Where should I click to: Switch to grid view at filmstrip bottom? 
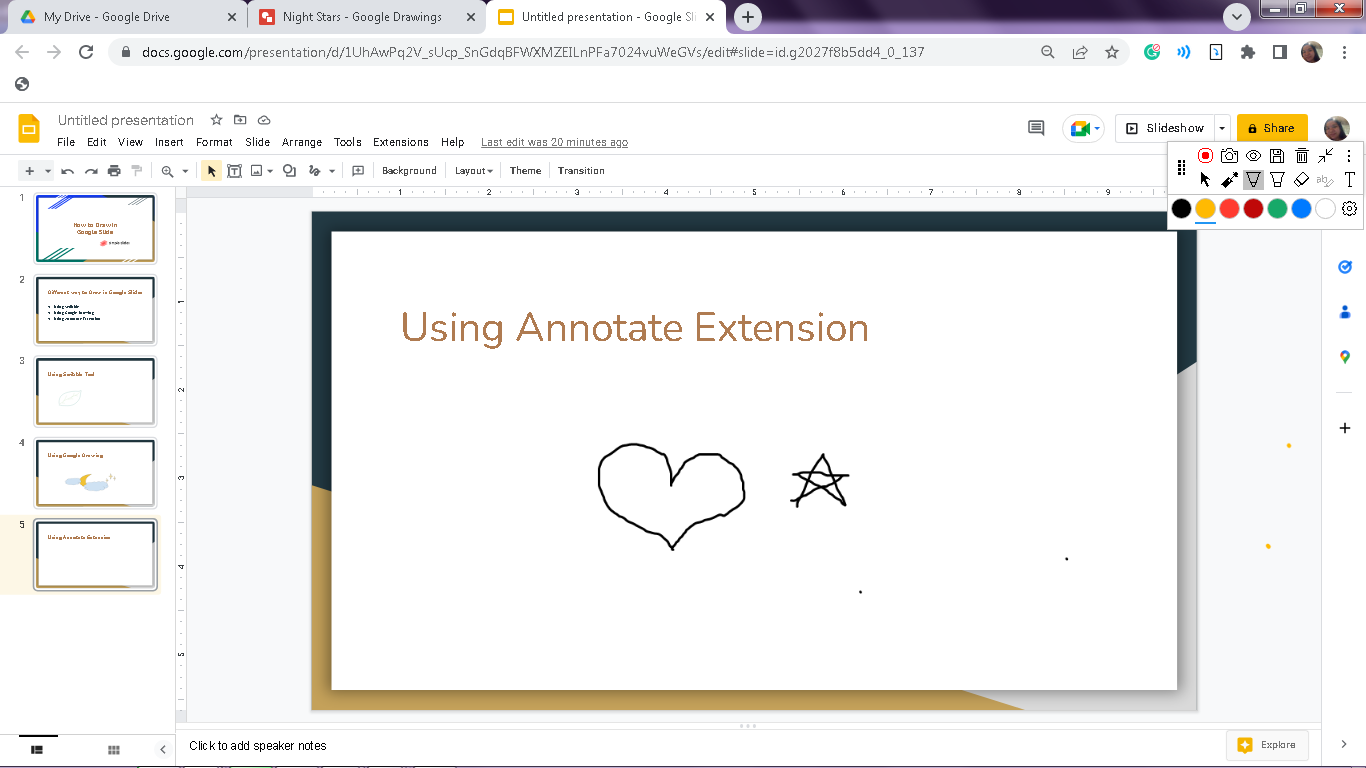pyautogui.click(x=114, y=749)
